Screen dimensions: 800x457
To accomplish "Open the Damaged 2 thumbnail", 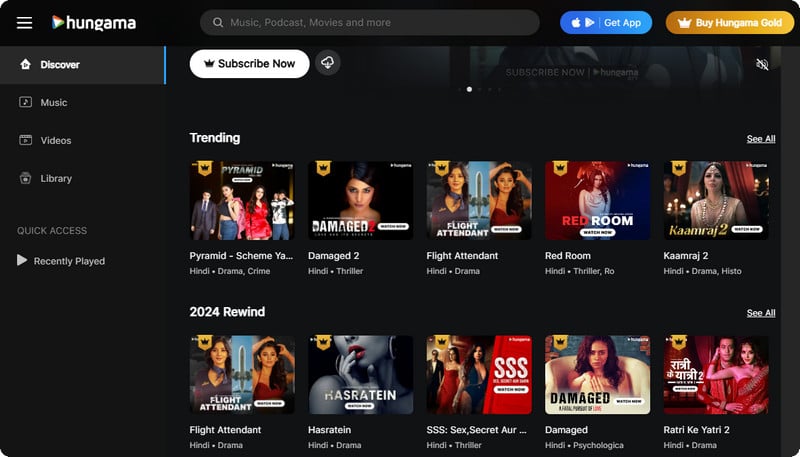I will pyautogui.click(x=361, y=200).
